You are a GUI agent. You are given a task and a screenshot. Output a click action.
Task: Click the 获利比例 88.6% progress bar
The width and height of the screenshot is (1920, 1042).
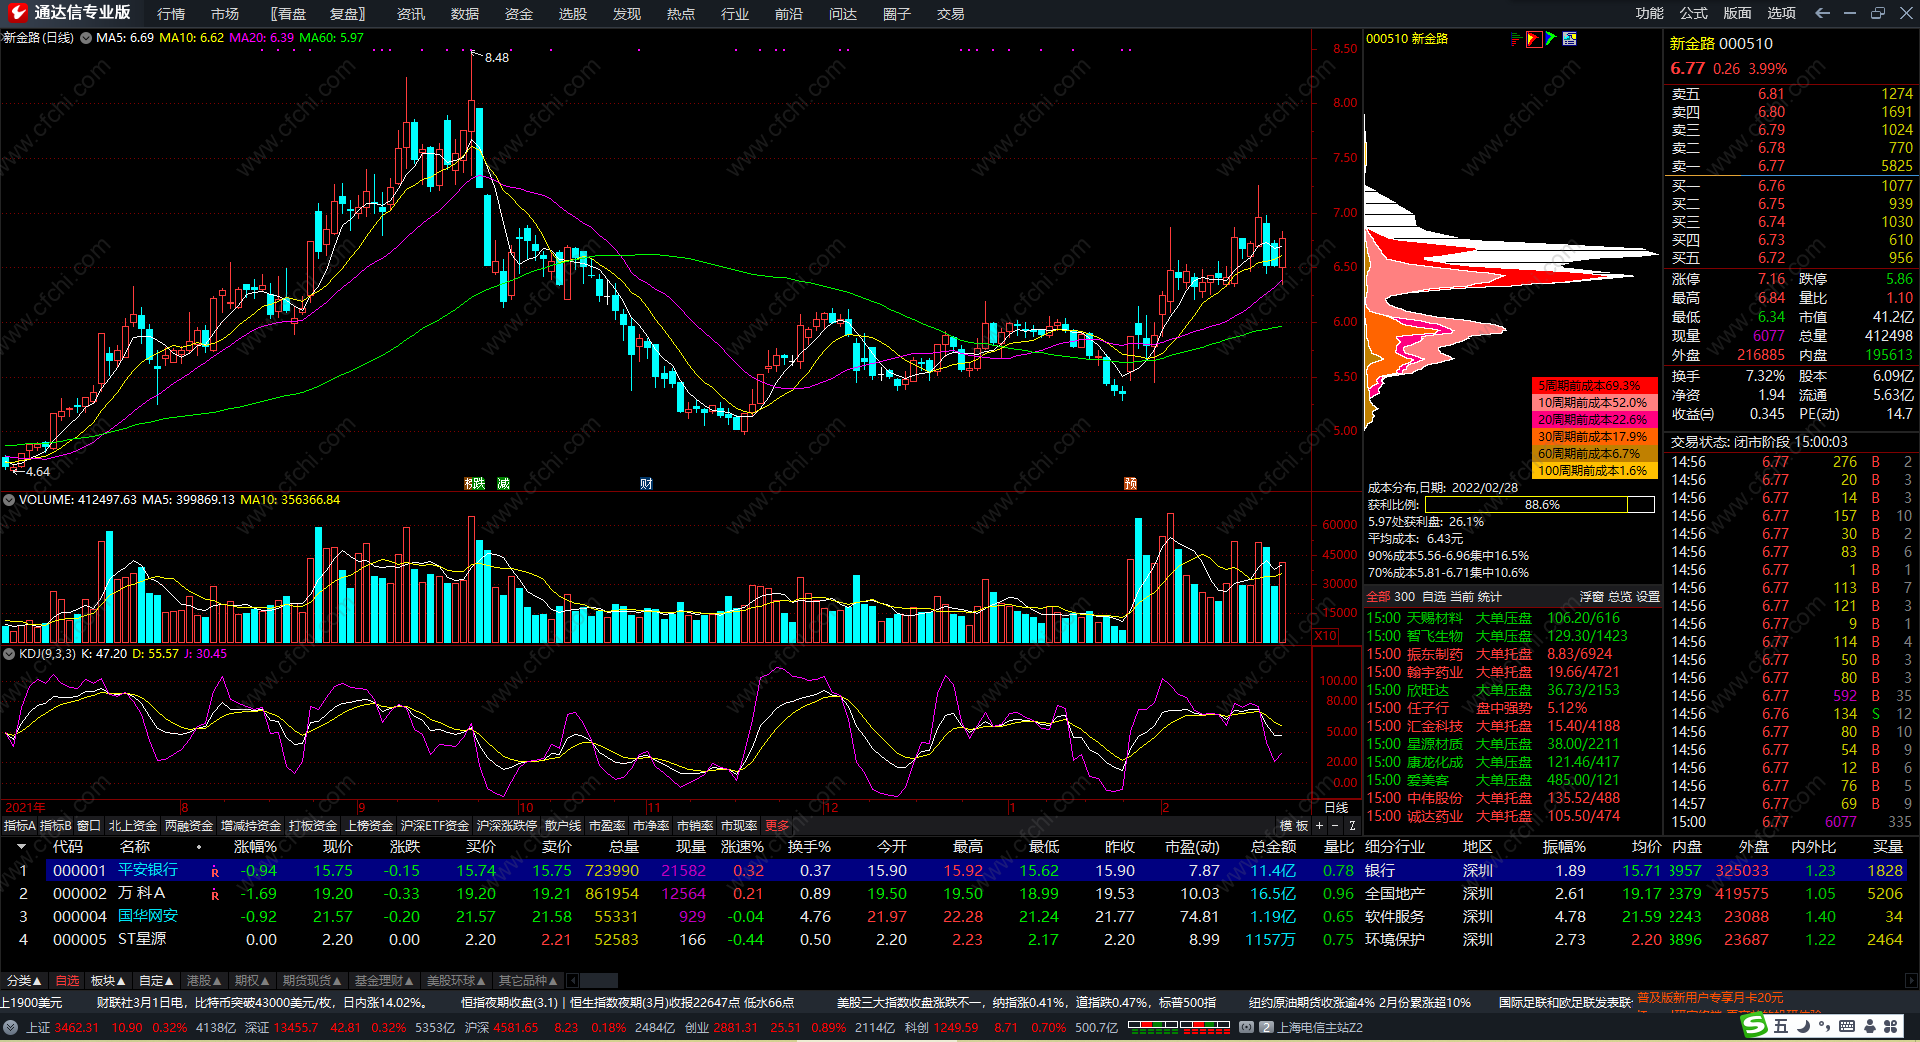pos(1539,505)
